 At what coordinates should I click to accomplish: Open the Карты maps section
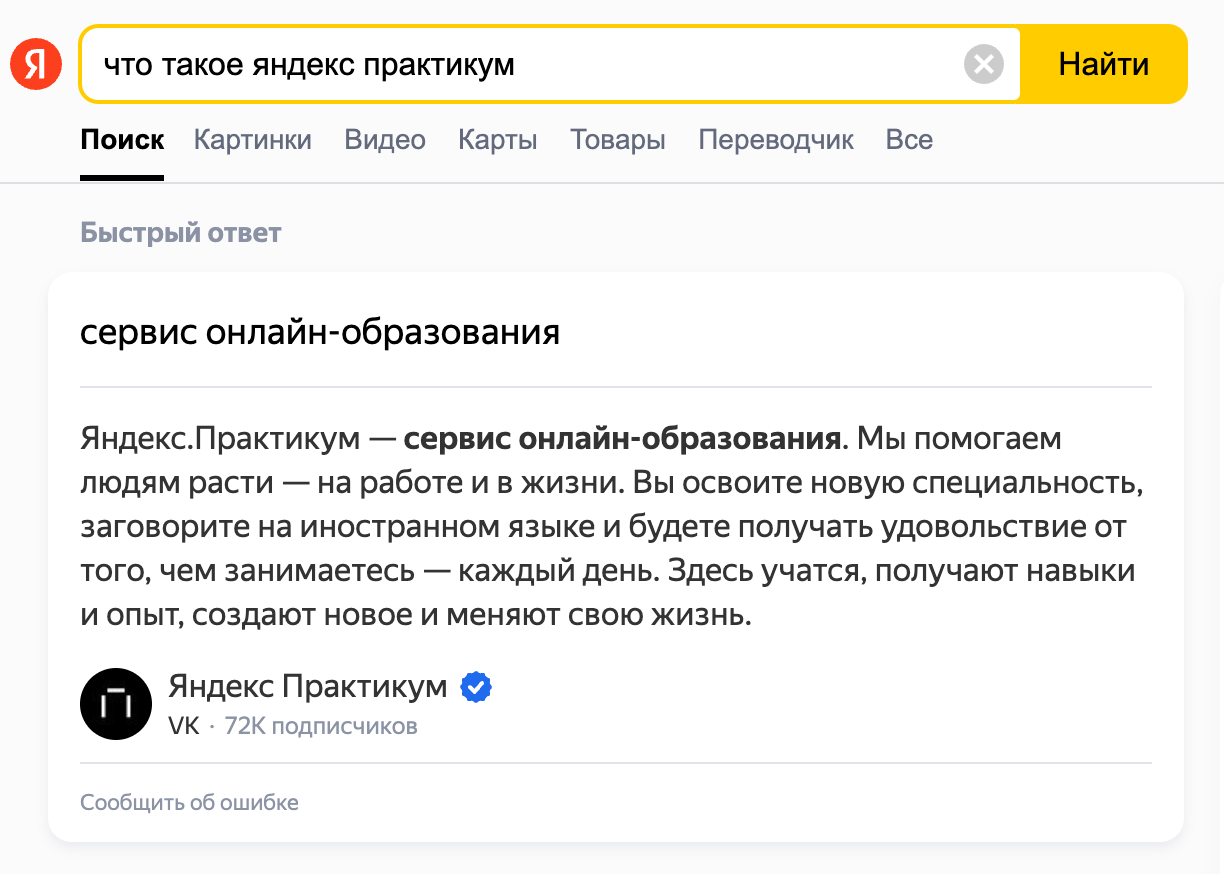[497, 139]
